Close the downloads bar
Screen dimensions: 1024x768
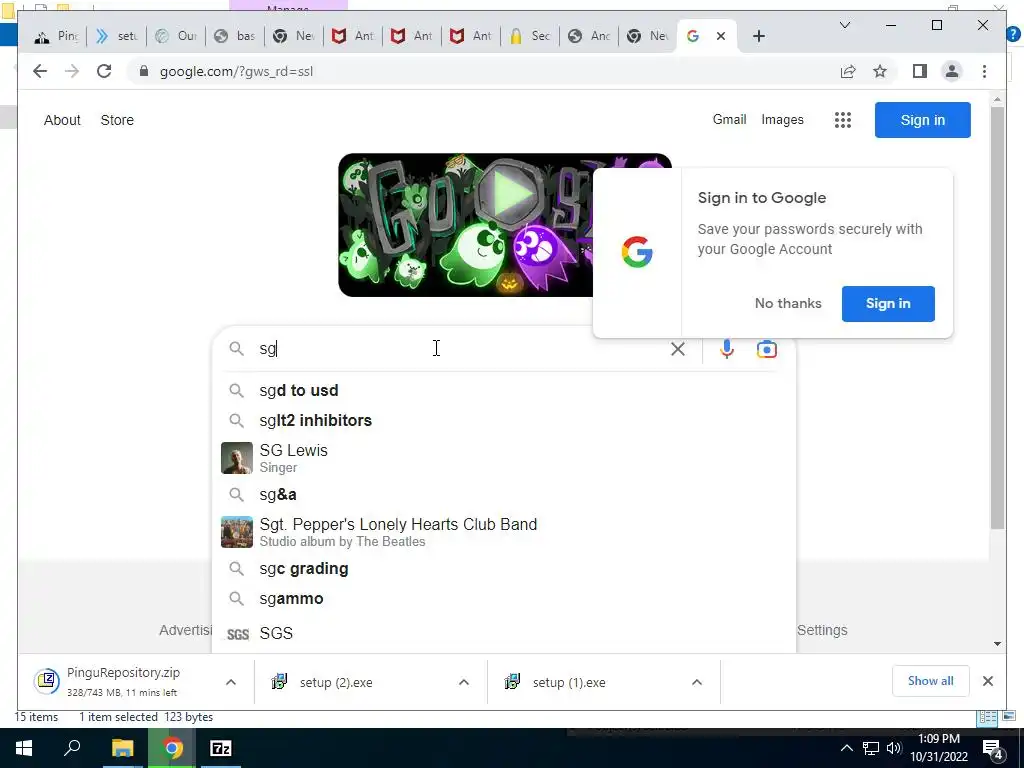[x=987, y=681]
